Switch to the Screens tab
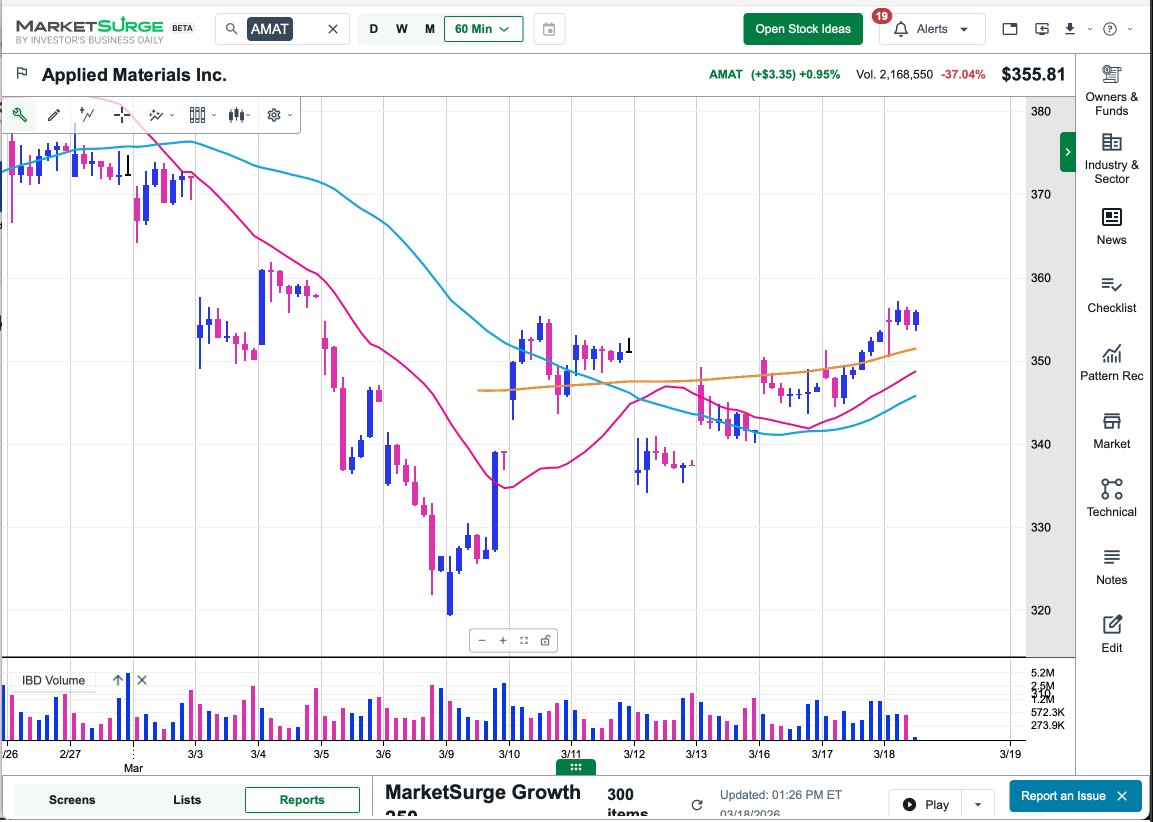1153x822 pixels. (72, 800)
